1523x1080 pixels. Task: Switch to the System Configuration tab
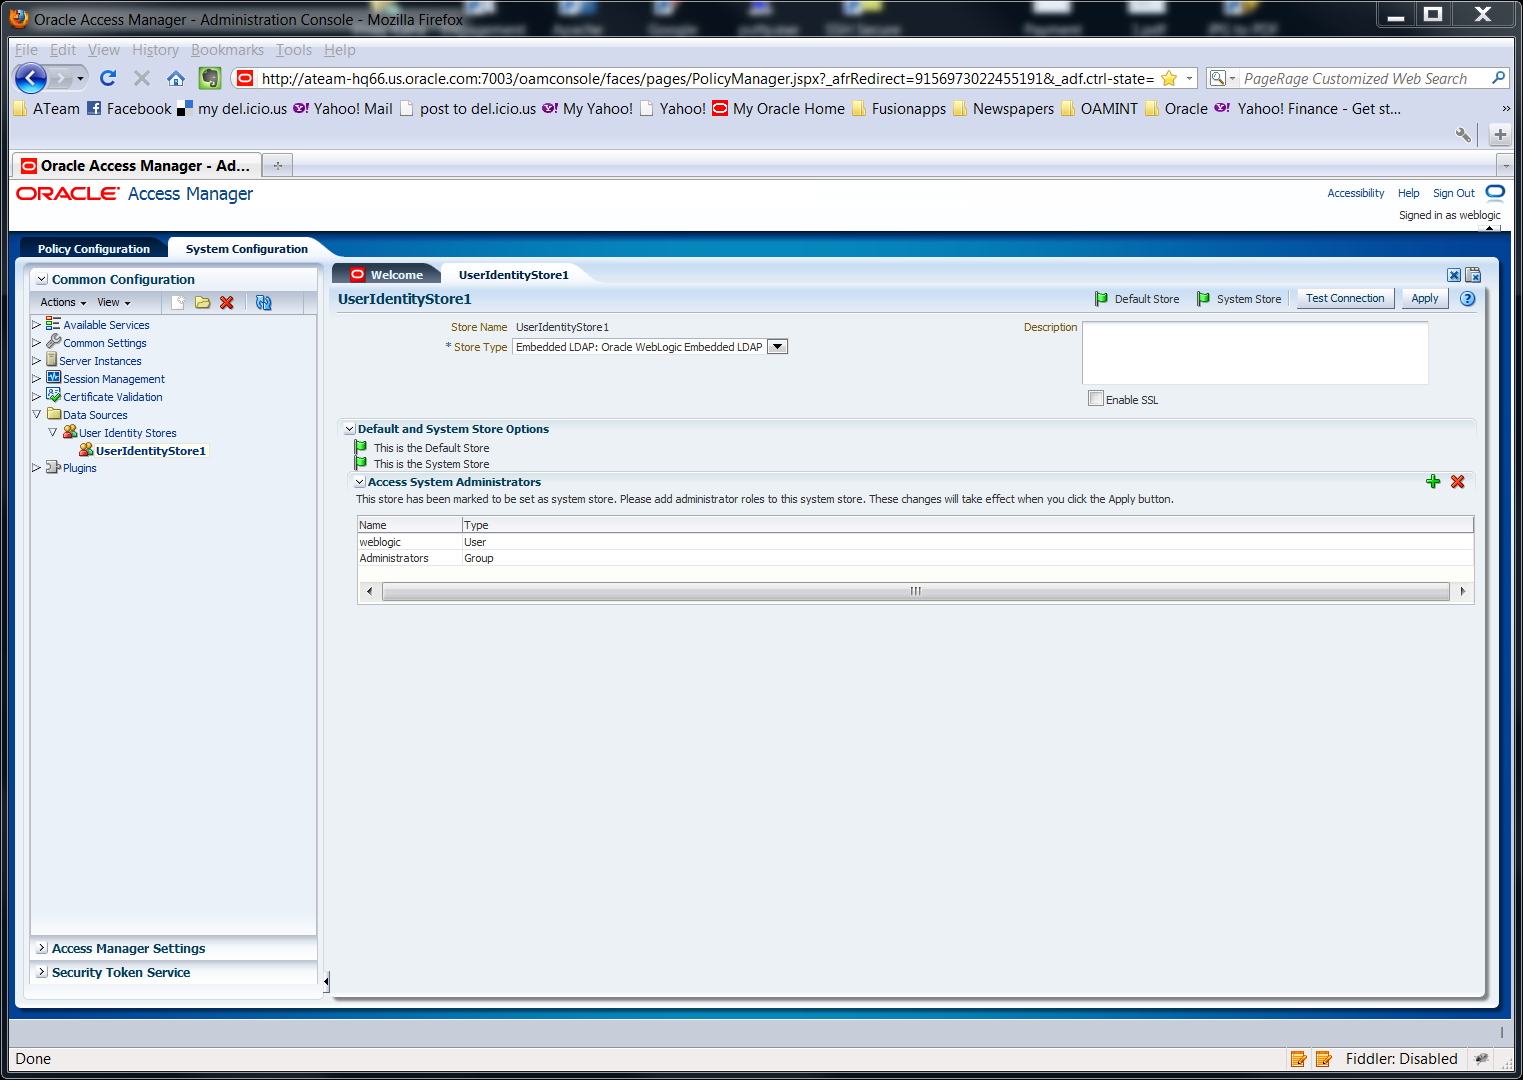247,249
